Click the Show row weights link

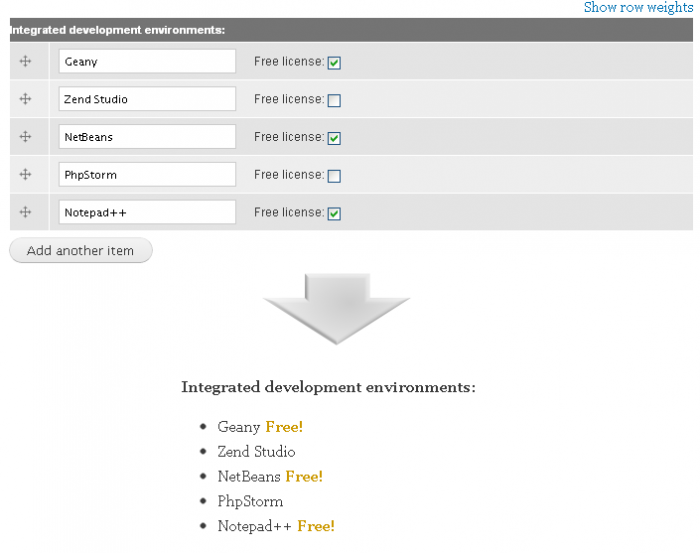pyautogui.click(x=638, y=8)
